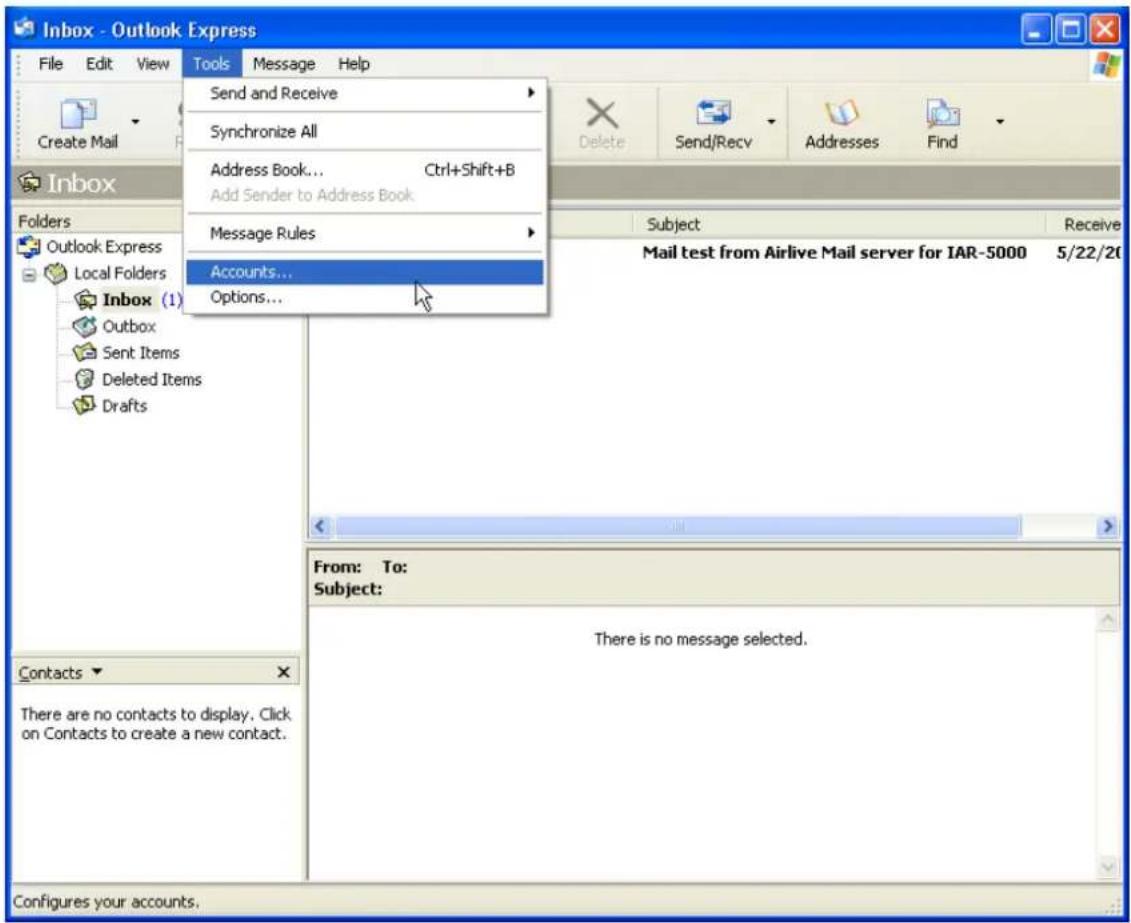Click the Outlook Express title bar icon
This screenshot has height=923, width=1131.
(25, 28)
